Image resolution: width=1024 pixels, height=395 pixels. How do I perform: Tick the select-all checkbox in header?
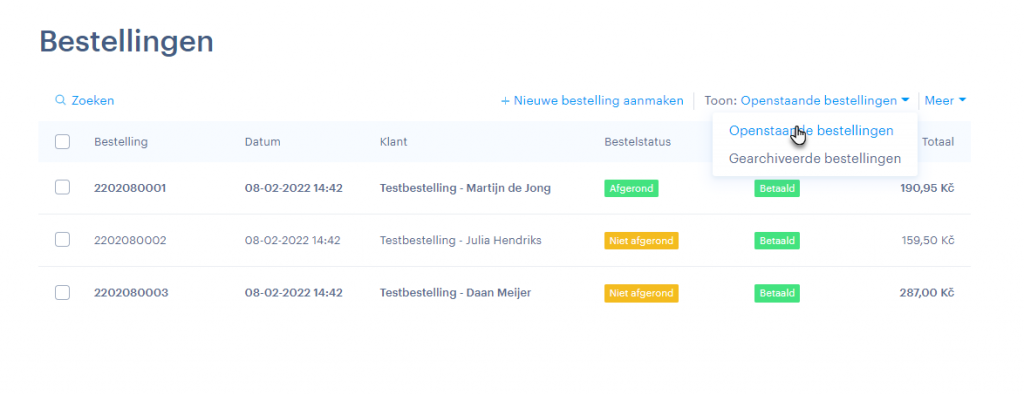[x=62, y=142]
